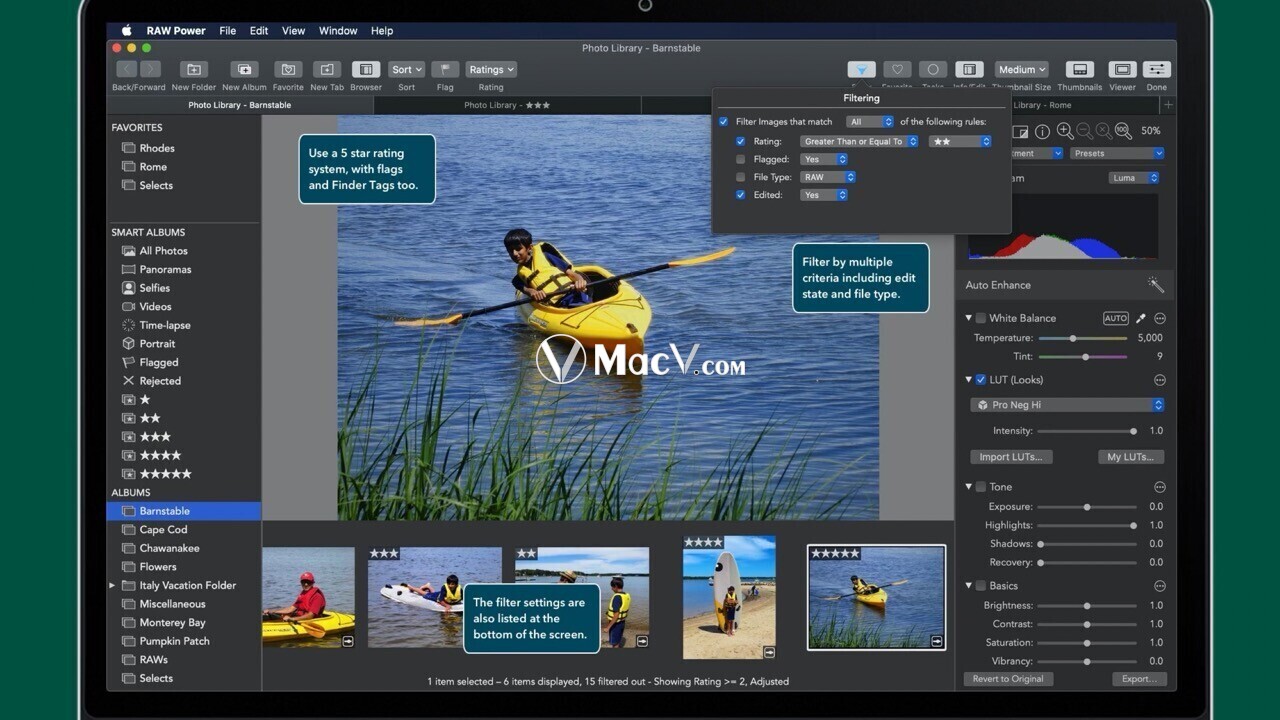Zoom in with the plus magnifier icon

tap(1065, 131)
